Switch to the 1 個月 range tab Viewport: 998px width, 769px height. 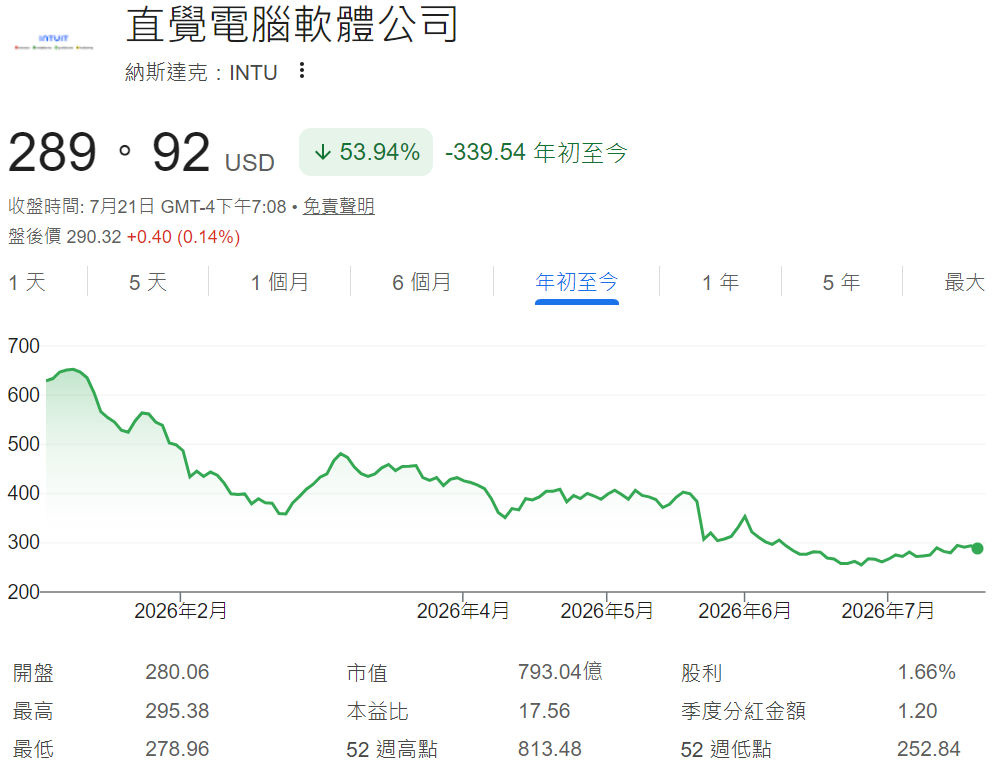tap(279, 282)
